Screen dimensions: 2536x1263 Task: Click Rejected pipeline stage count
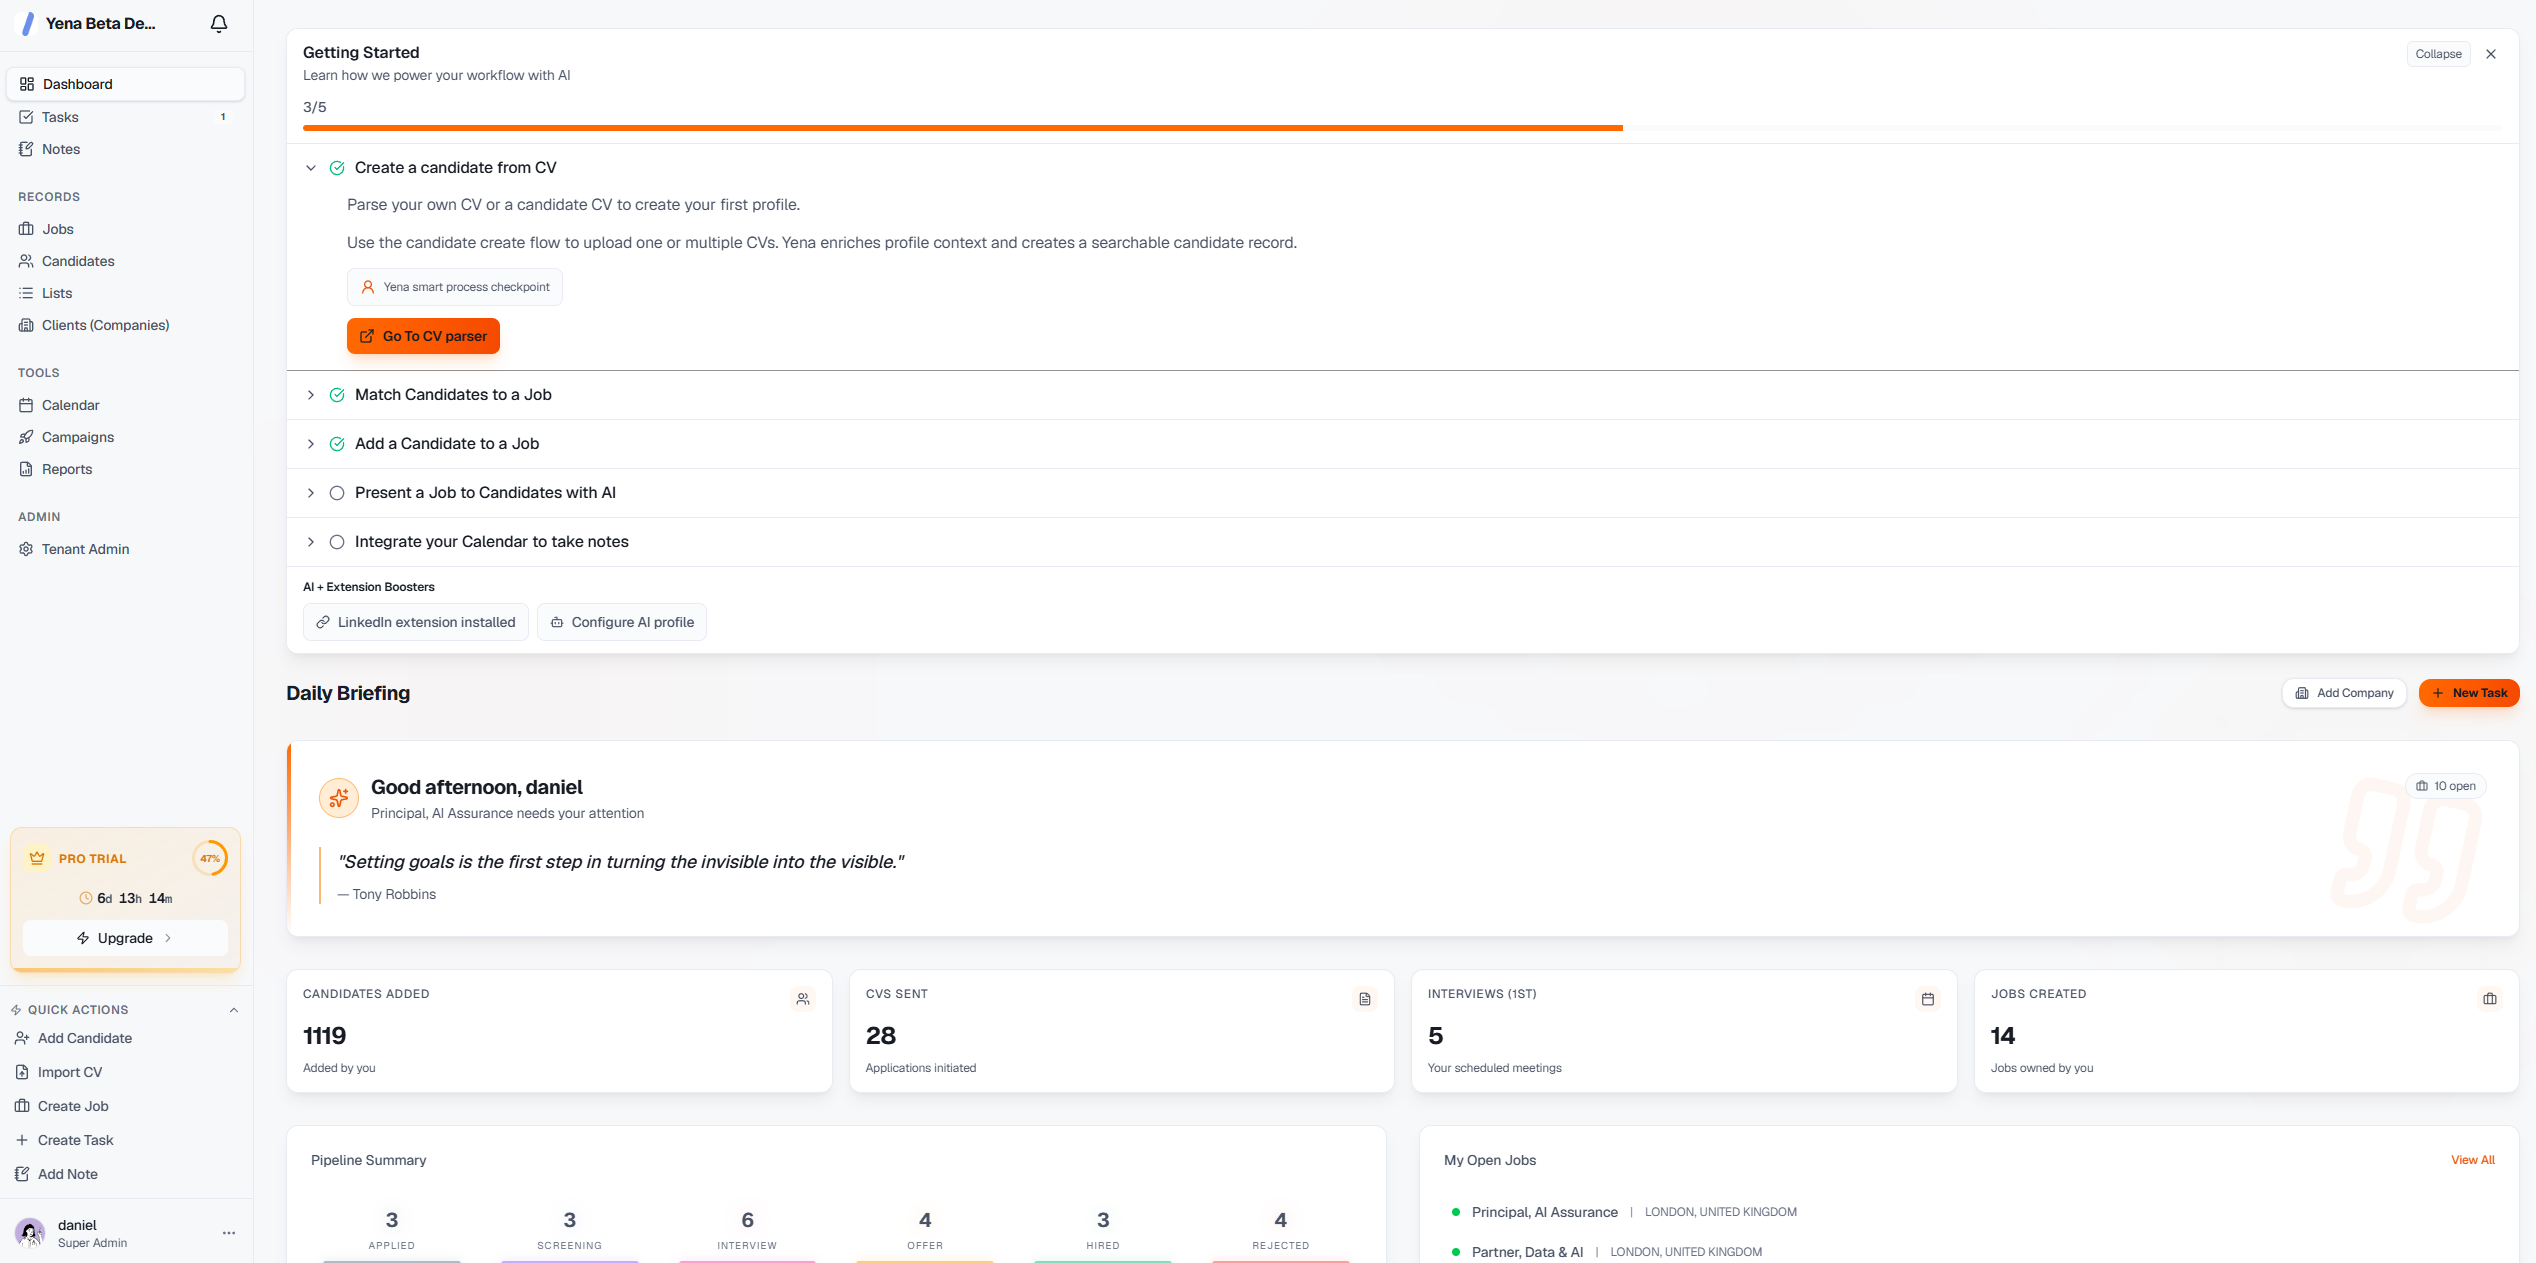[1281, 1220]
